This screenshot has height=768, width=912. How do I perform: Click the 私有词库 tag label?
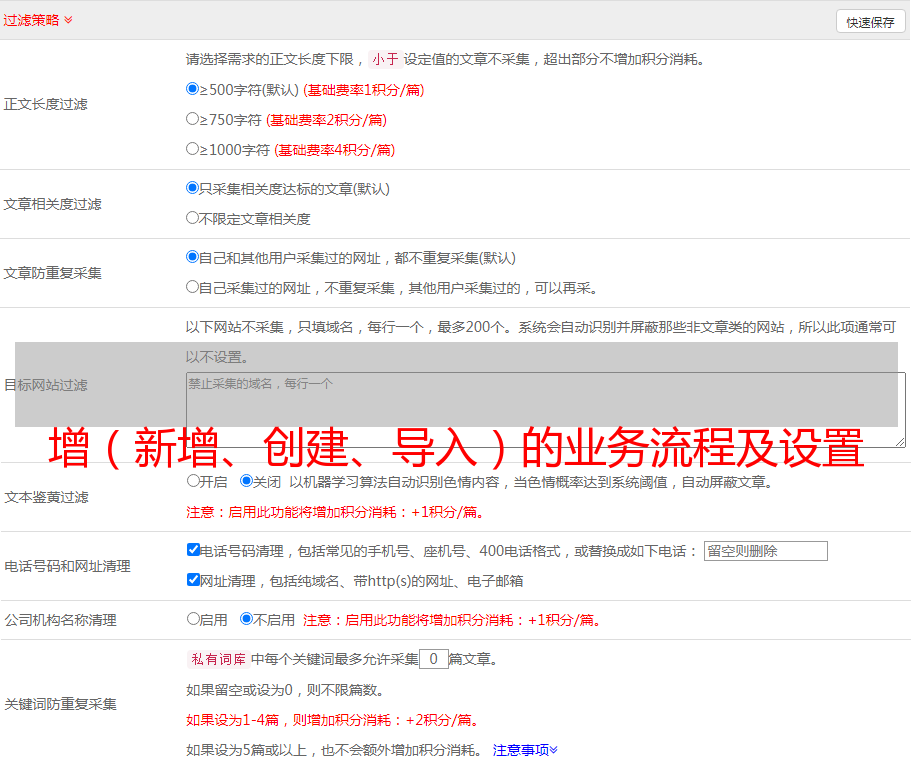(x=216, y=659)
